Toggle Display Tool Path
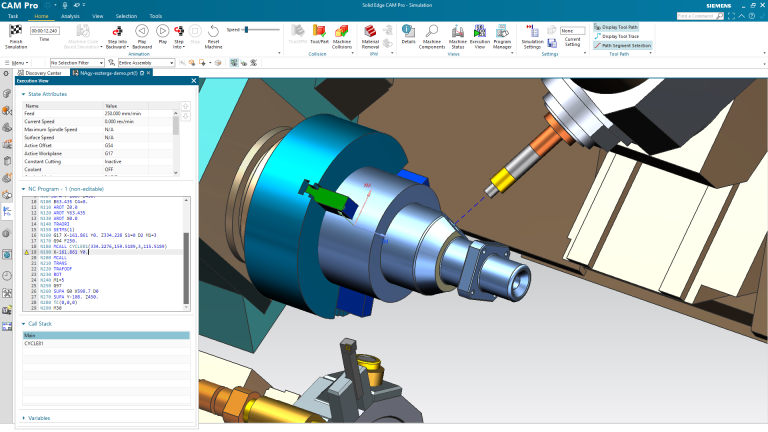The height and width of the screenshot is (432, 768). (616, 27)
